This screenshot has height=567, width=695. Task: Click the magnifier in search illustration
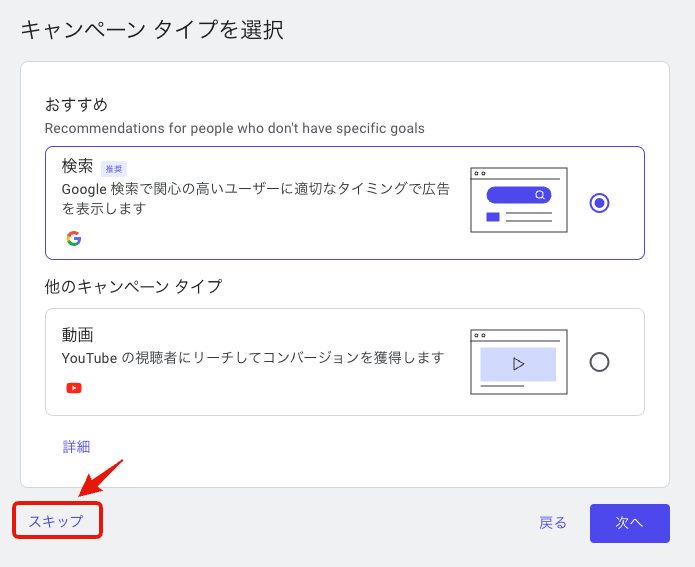pyautogui.click(x=540, y=195)
